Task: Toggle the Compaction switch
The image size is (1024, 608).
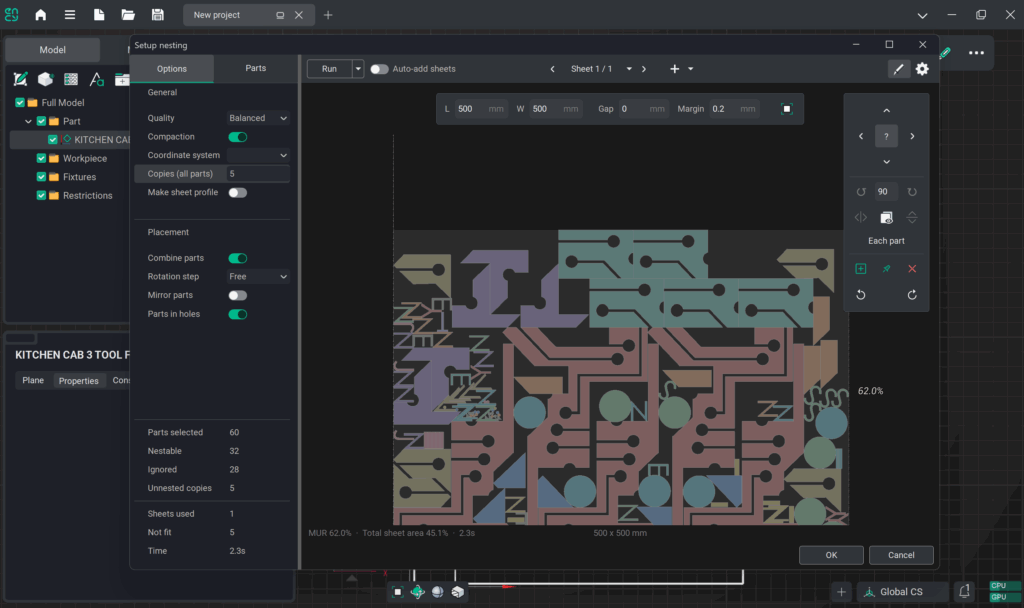Action: [238, 137]
